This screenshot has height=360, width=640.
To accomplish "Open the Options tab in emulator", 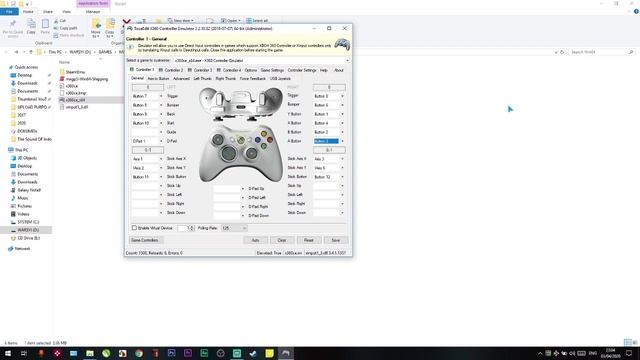I will coord(251,70).
